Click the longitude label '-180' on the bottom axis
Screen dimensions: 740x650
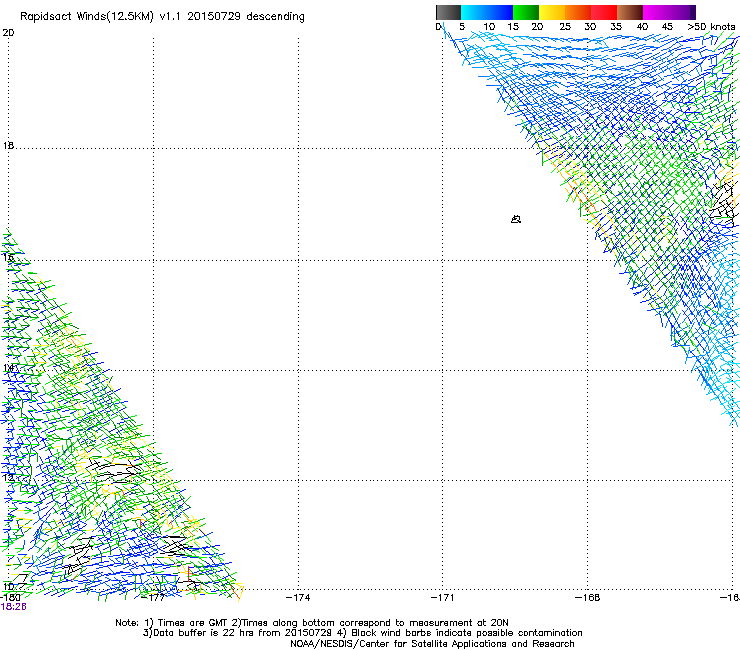[10, 597]
